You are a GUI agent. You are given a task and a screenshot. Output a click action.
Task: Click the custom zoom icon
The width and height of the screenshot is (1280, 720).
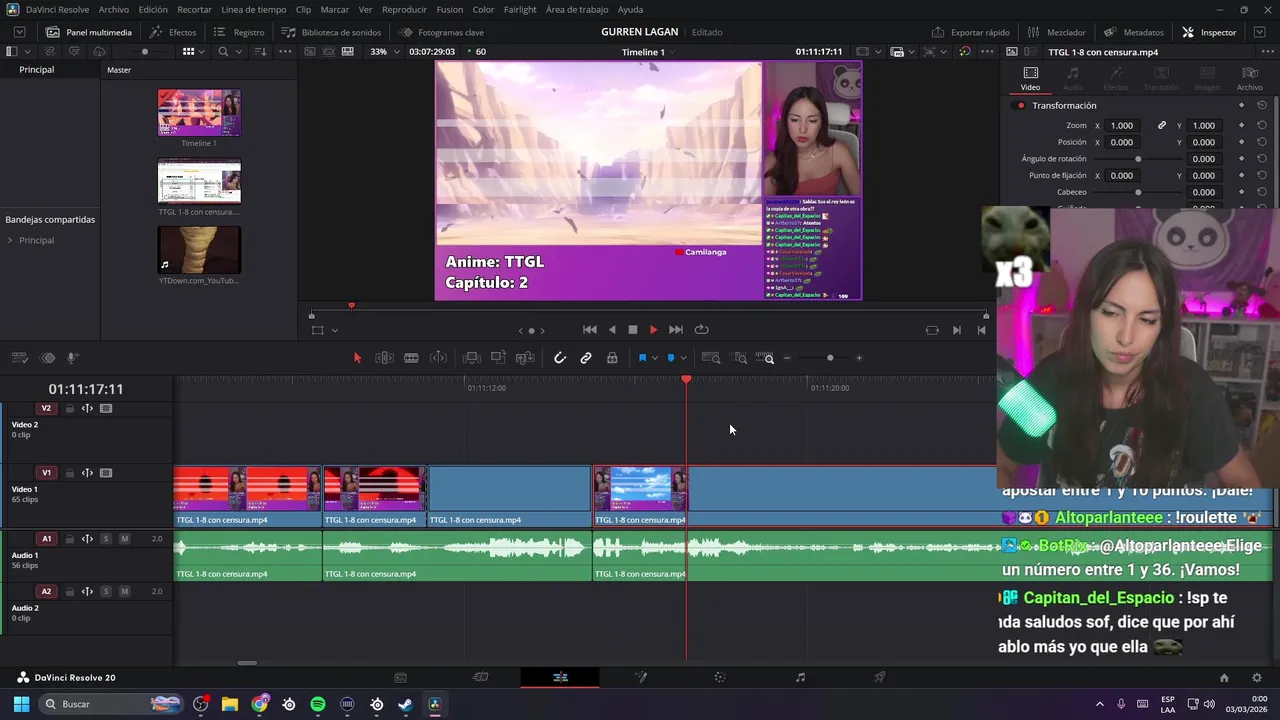765,358
